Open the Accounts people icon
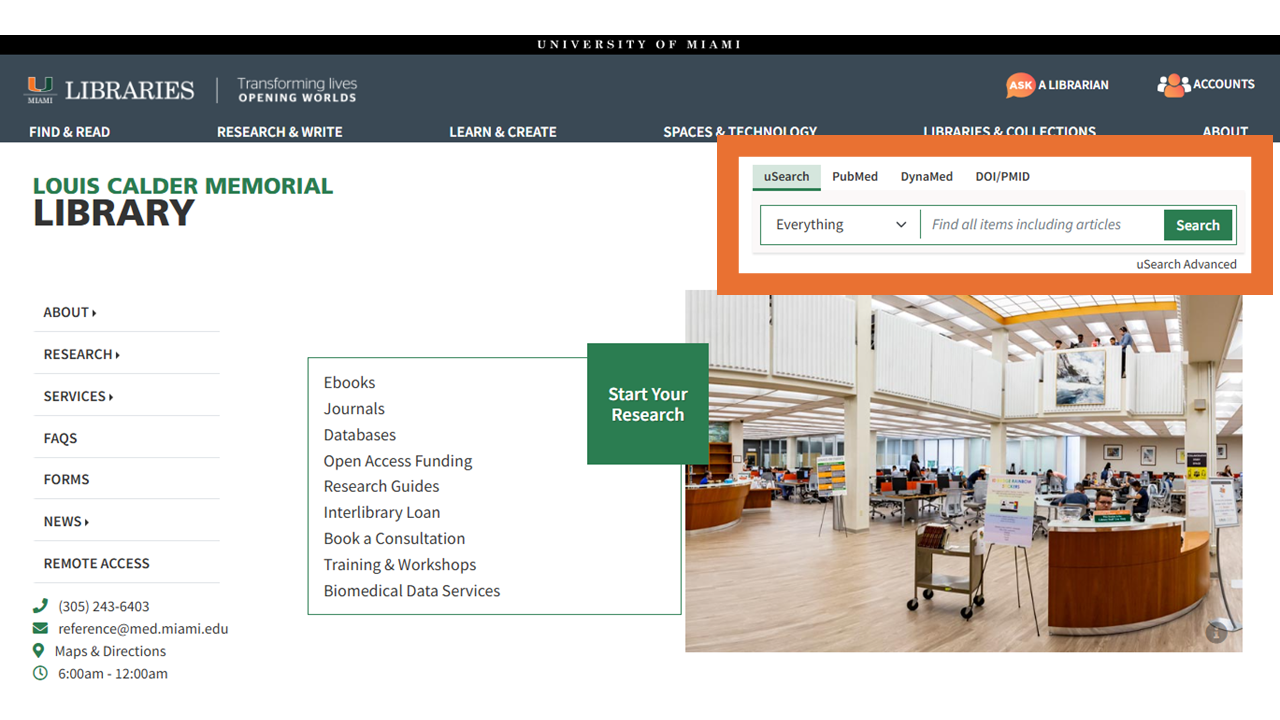 [1173, 85]
